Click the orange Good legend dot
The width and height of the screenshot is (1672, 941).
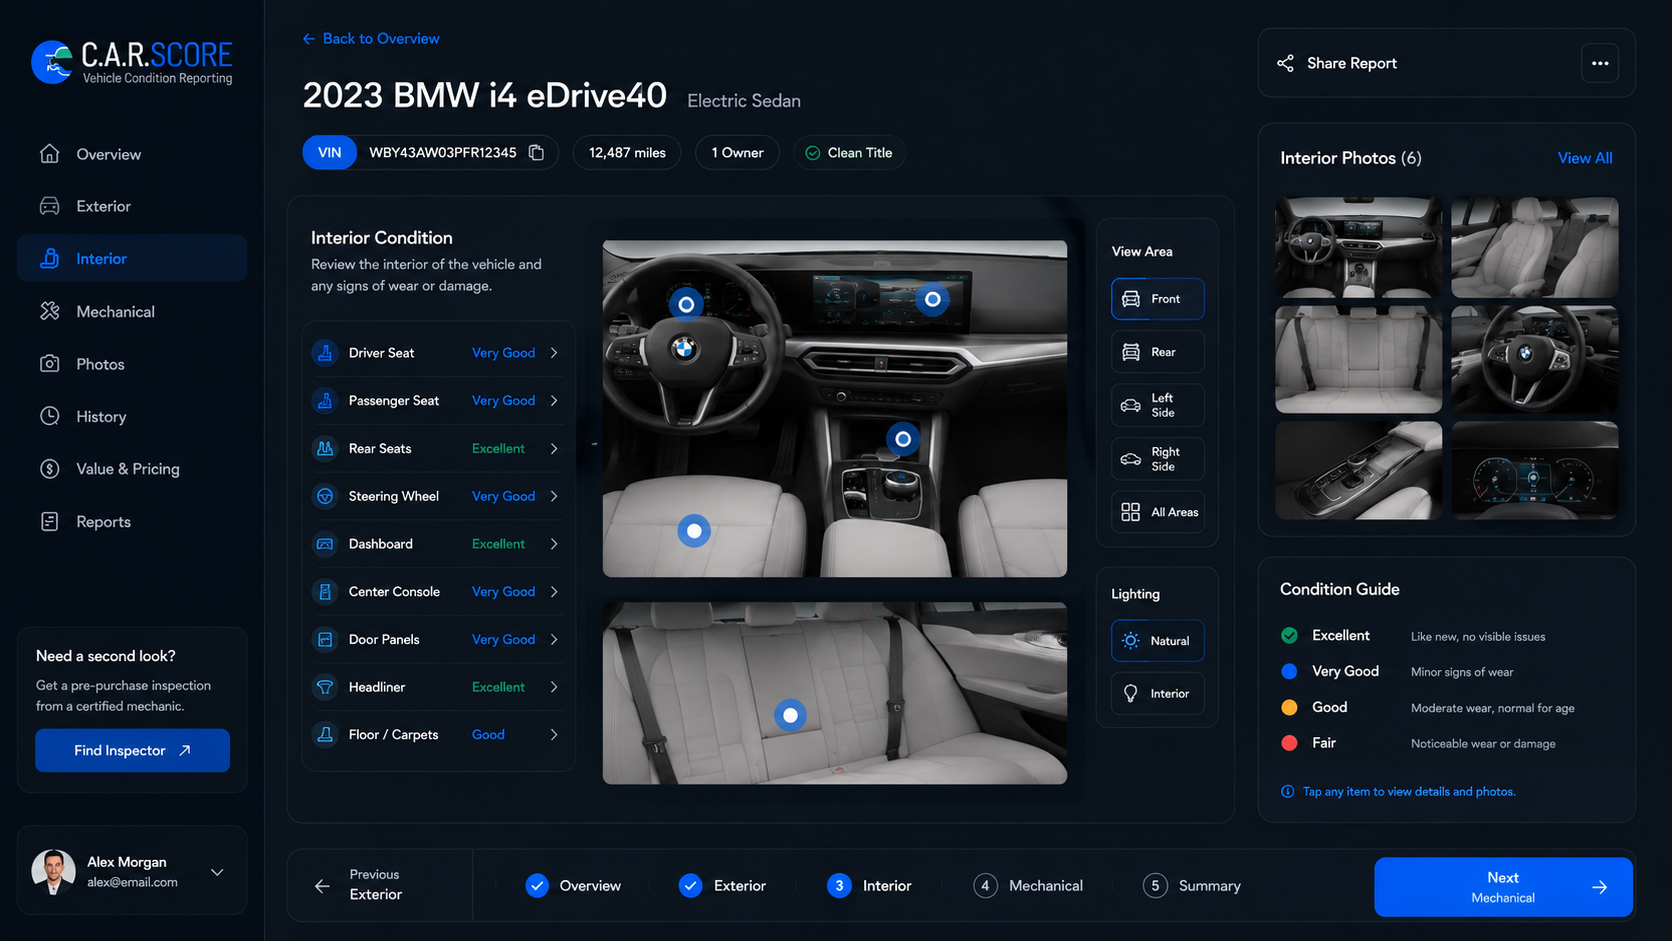pyautogui.click(x=1289, y=708)
